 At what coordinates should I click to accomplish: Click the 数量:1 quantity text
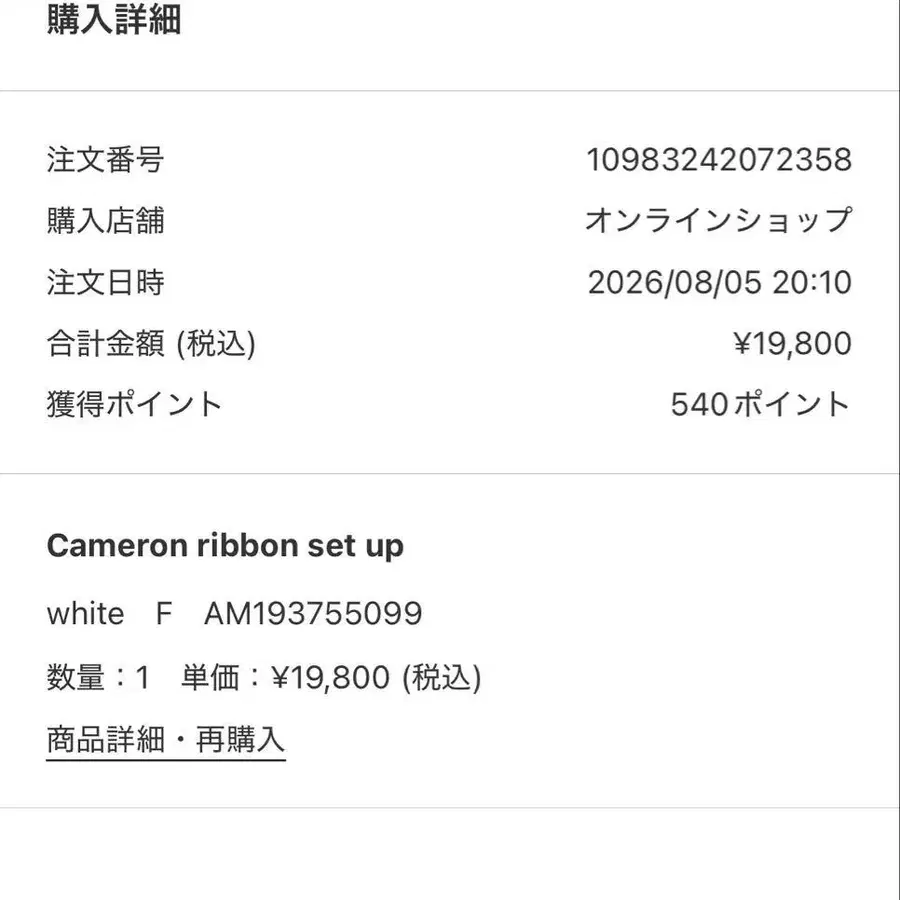[99, 677]
